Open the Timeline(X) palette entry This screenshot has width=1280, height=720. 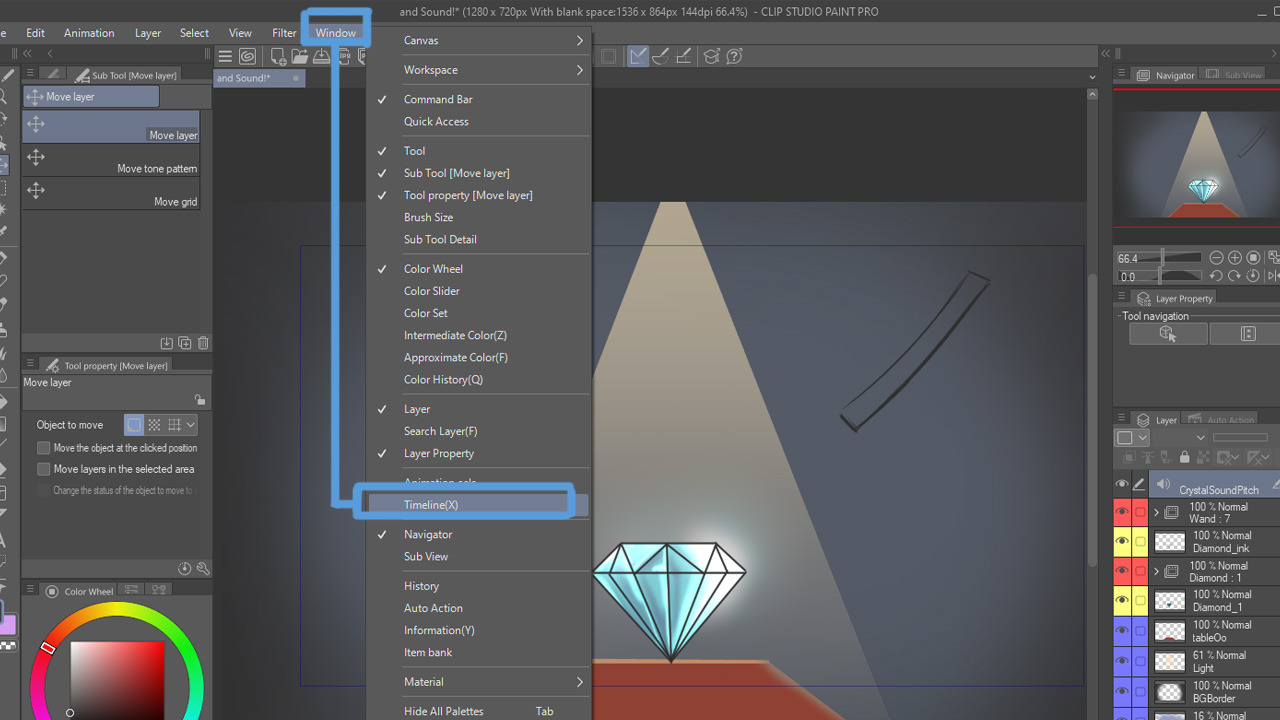(x=478, y=505)
